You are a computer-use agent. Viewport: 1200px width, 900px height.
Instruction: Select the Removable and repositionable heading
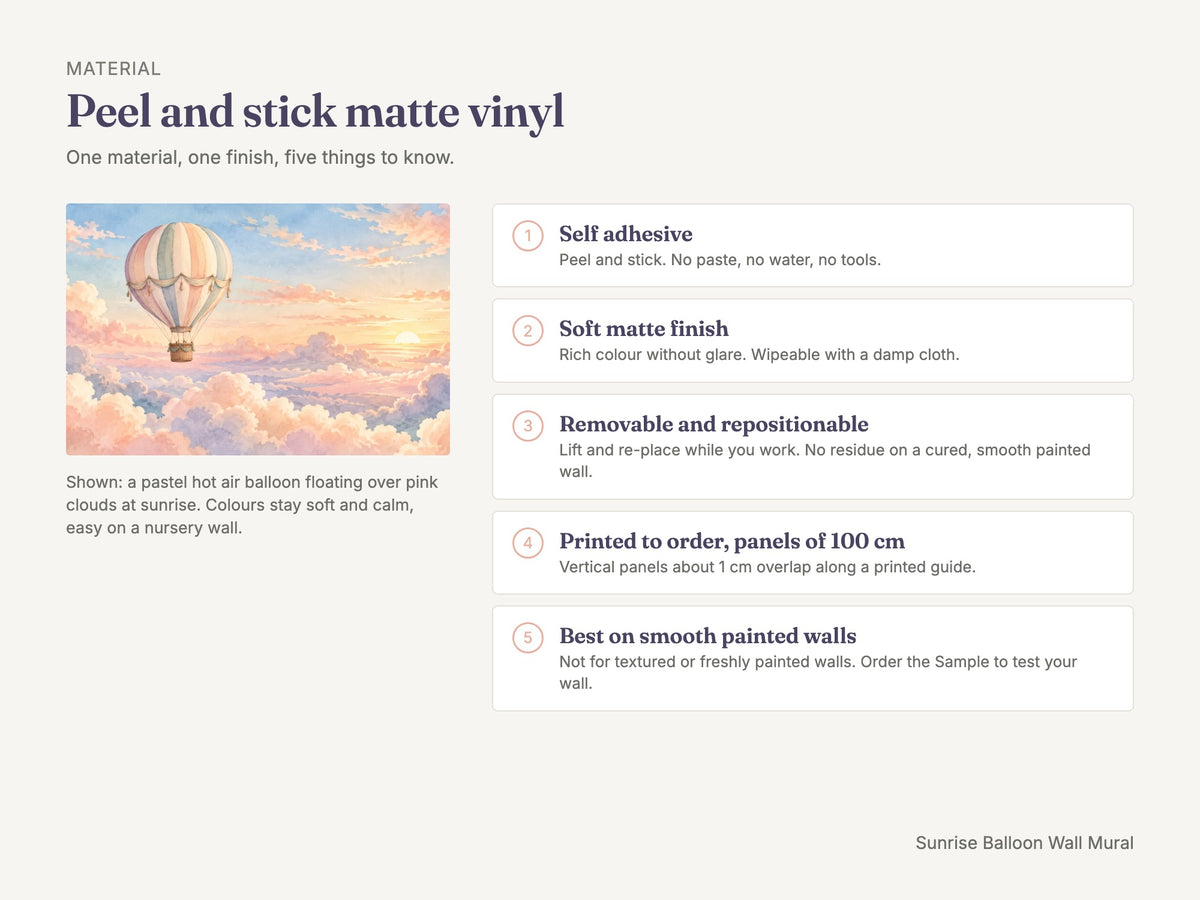714,424
